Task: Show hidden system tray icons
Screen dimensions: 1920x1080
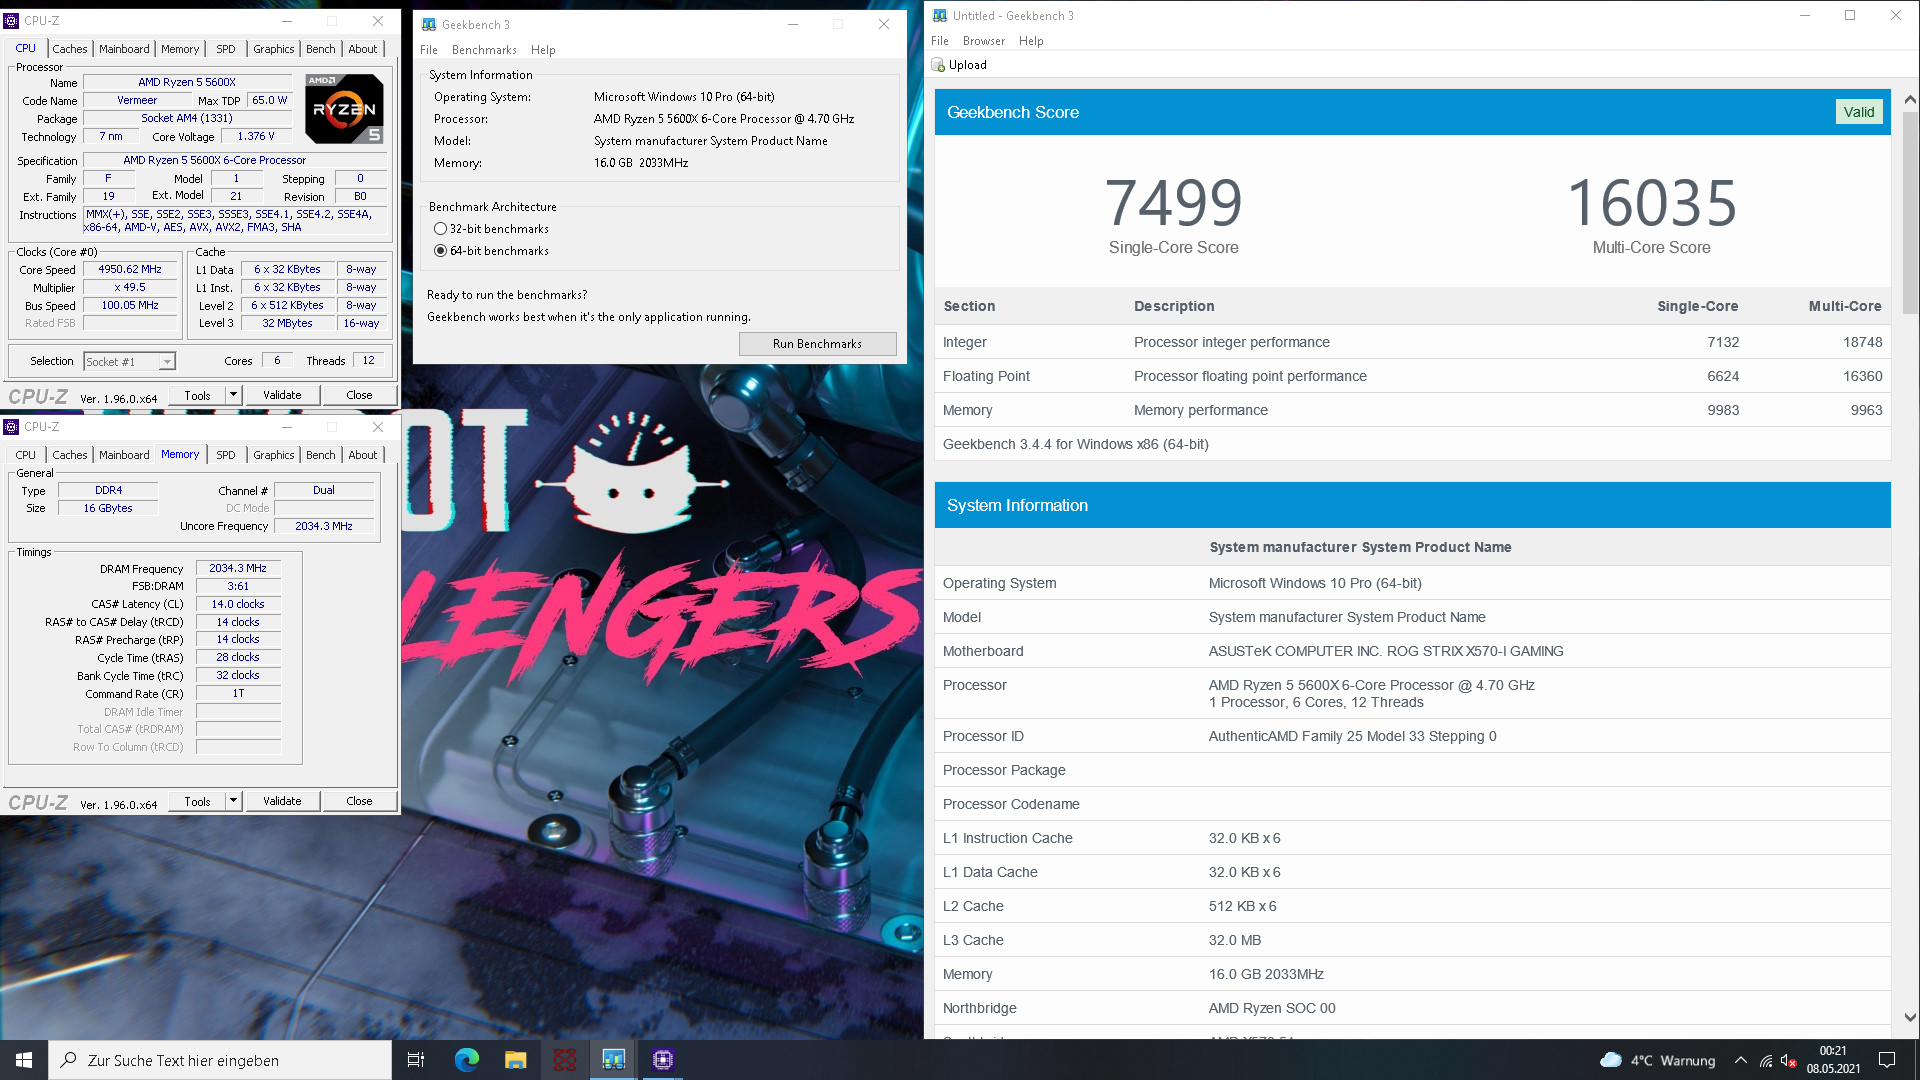Action: pyautogui.click(x=1741, y=1060)
